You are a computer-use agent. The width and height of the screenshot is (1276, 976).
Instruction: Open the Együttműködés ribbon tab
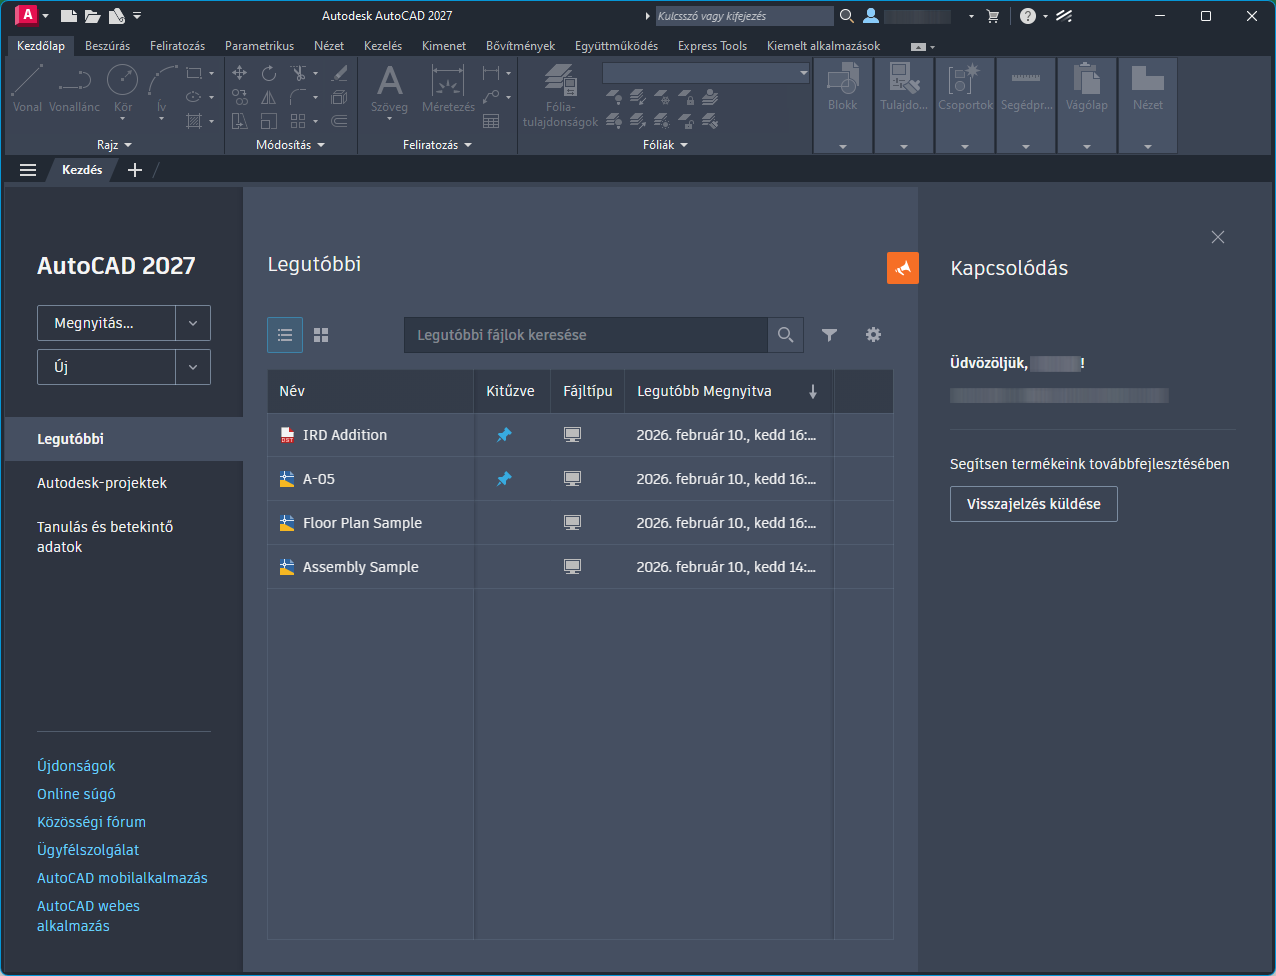click(616, 46)
